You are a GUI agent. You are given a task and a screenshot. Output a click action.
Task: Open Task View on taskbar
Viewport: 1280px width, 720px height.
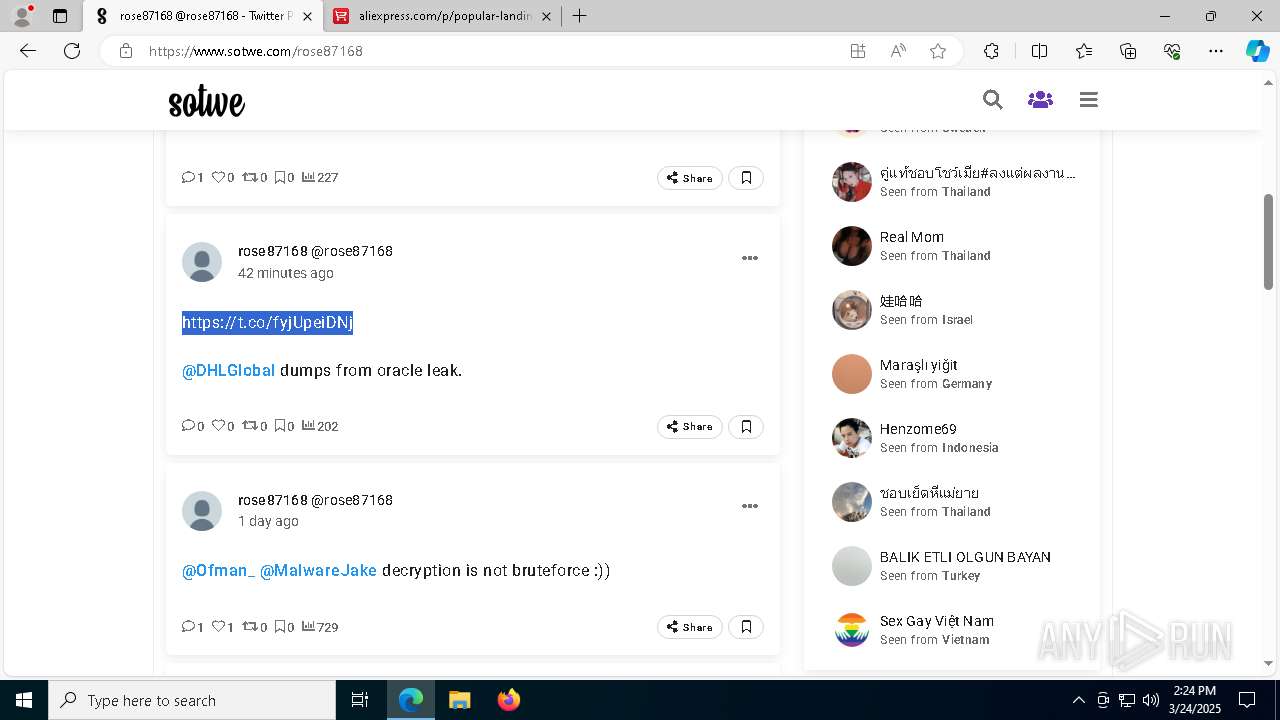pos(360,700)
